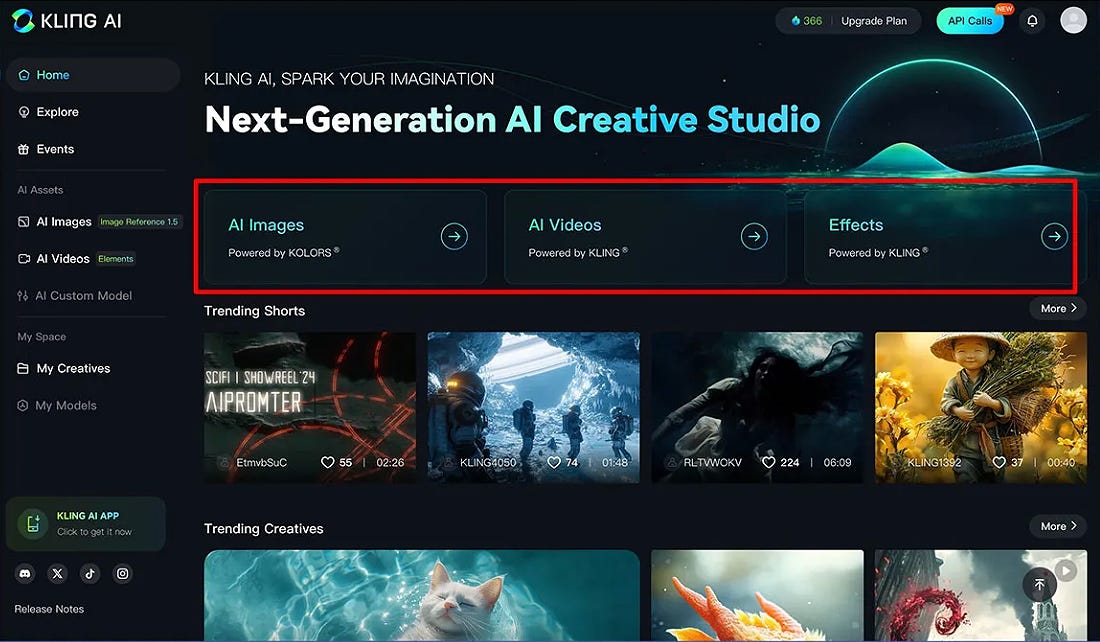This screenshot has width=1100, height=642.
Task: Click the API Calls button
Action: tap(970, 21)
